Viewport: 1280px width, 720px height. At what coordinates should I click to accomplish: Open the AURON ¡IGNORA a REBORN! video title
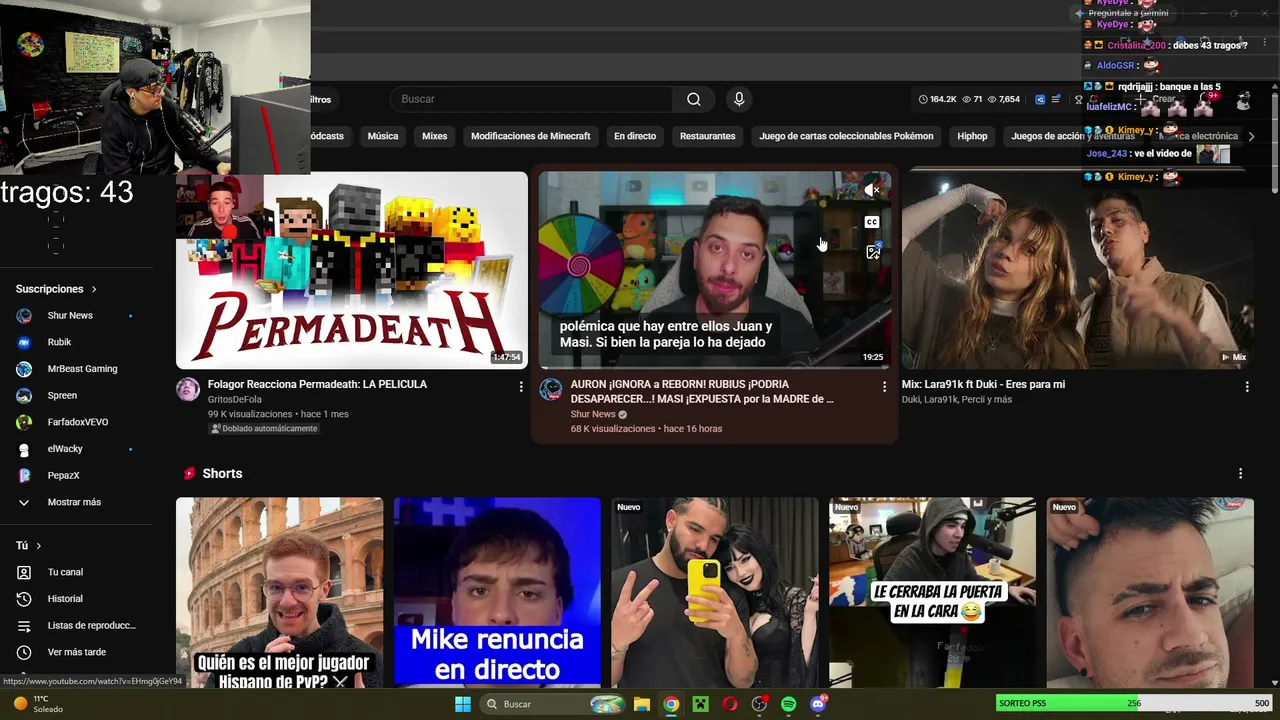point(702,391)
